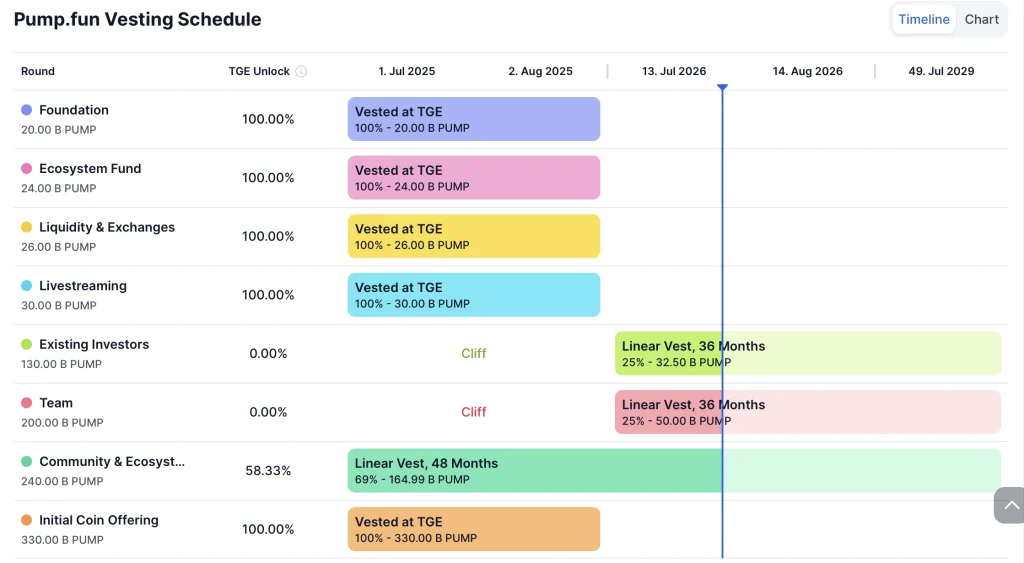Click the TGE Unlock info icon
The width and height of the screenshot is (1024, 563).
pos(301,71)
